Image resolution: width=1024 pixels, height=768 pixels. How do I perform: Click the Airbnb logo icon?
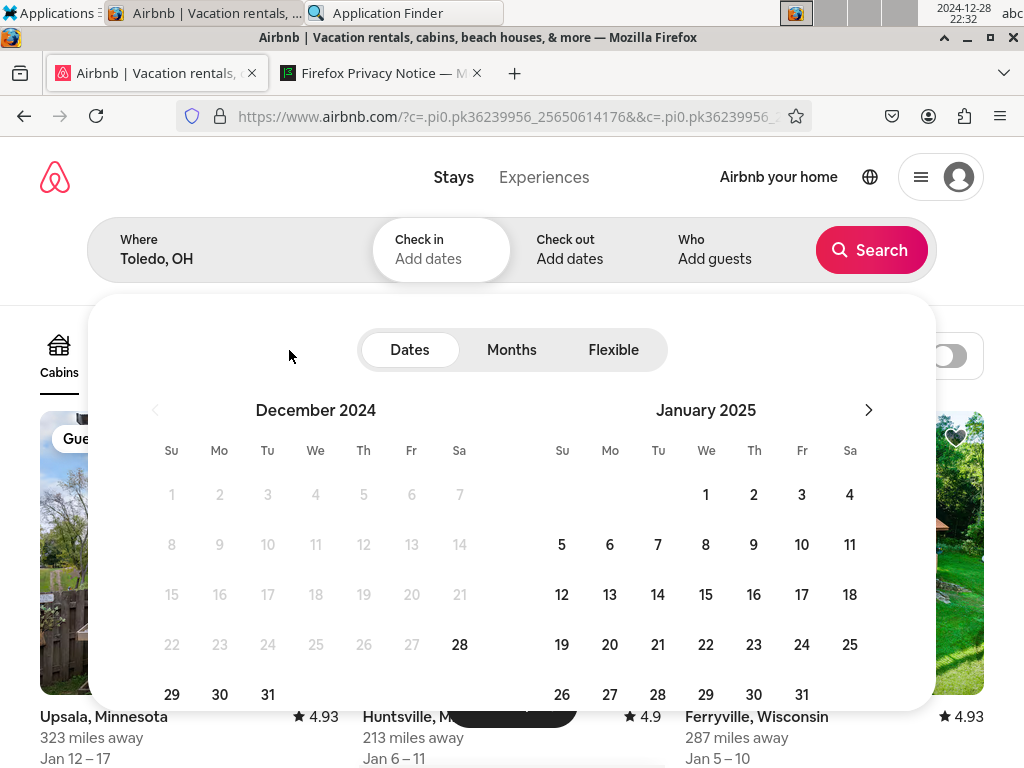tap(55, 177)
